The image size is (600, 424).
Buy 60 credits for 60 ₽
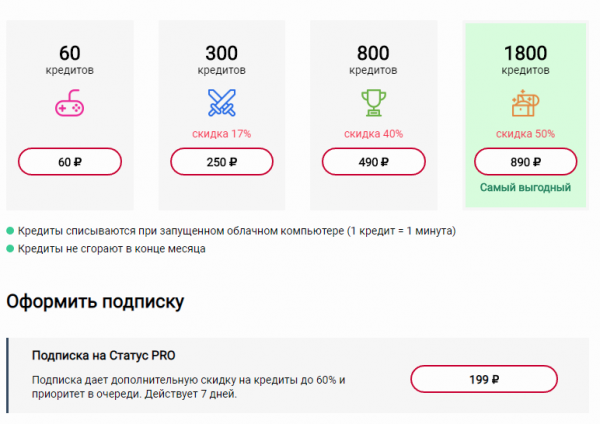pyautogui.click(x=70, y=162)
